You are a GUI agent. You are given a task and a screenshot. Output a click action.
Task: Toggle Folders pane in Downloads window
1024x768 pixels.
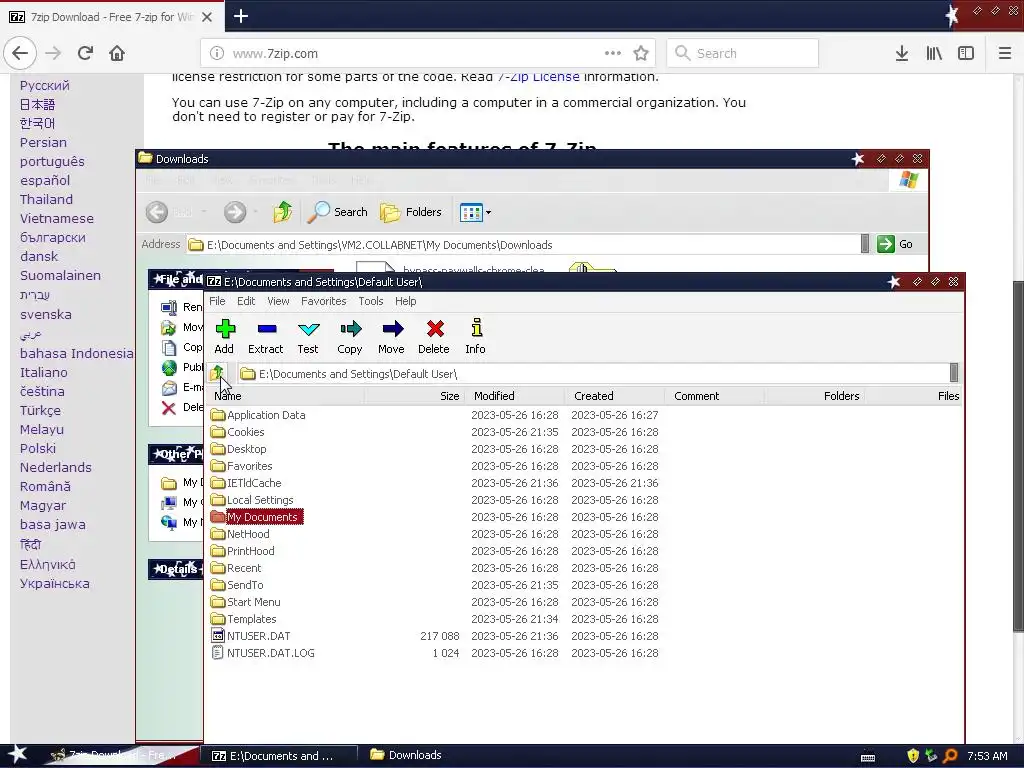point(411,212)
